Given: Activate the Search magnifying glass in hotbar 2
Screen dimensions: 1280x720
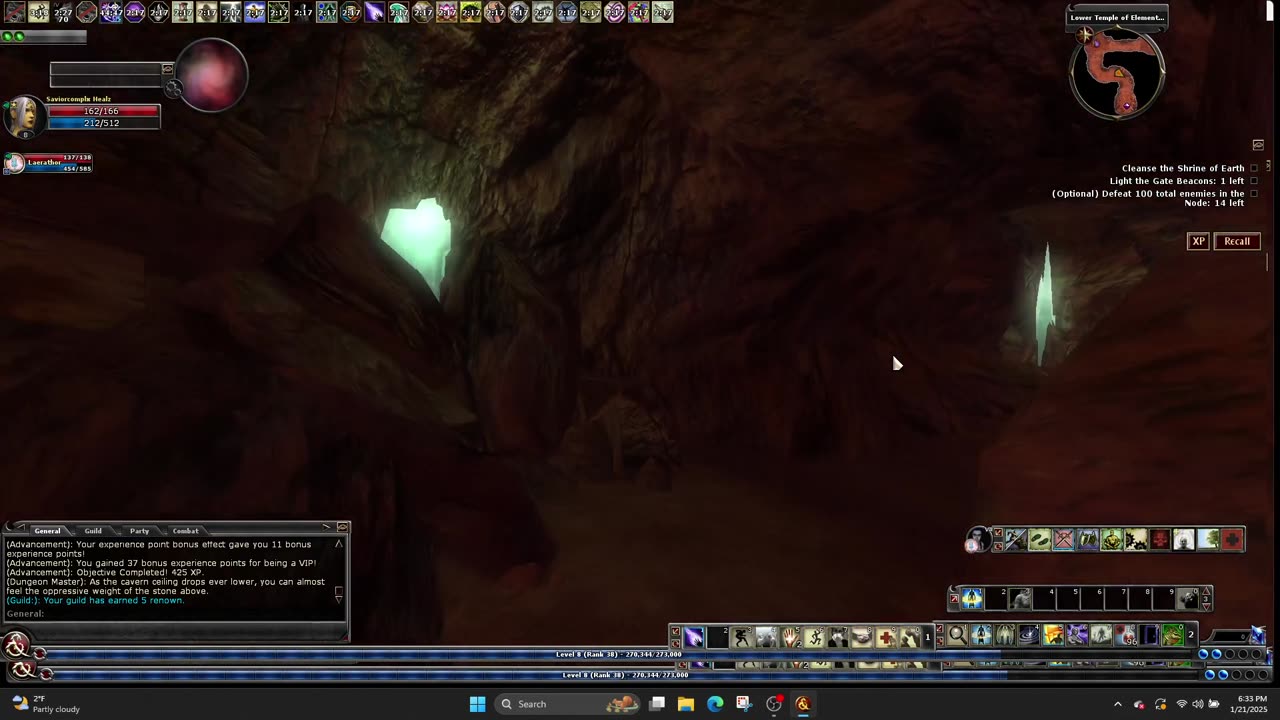Looking at the screenshot, I should [x=957, y=634].
